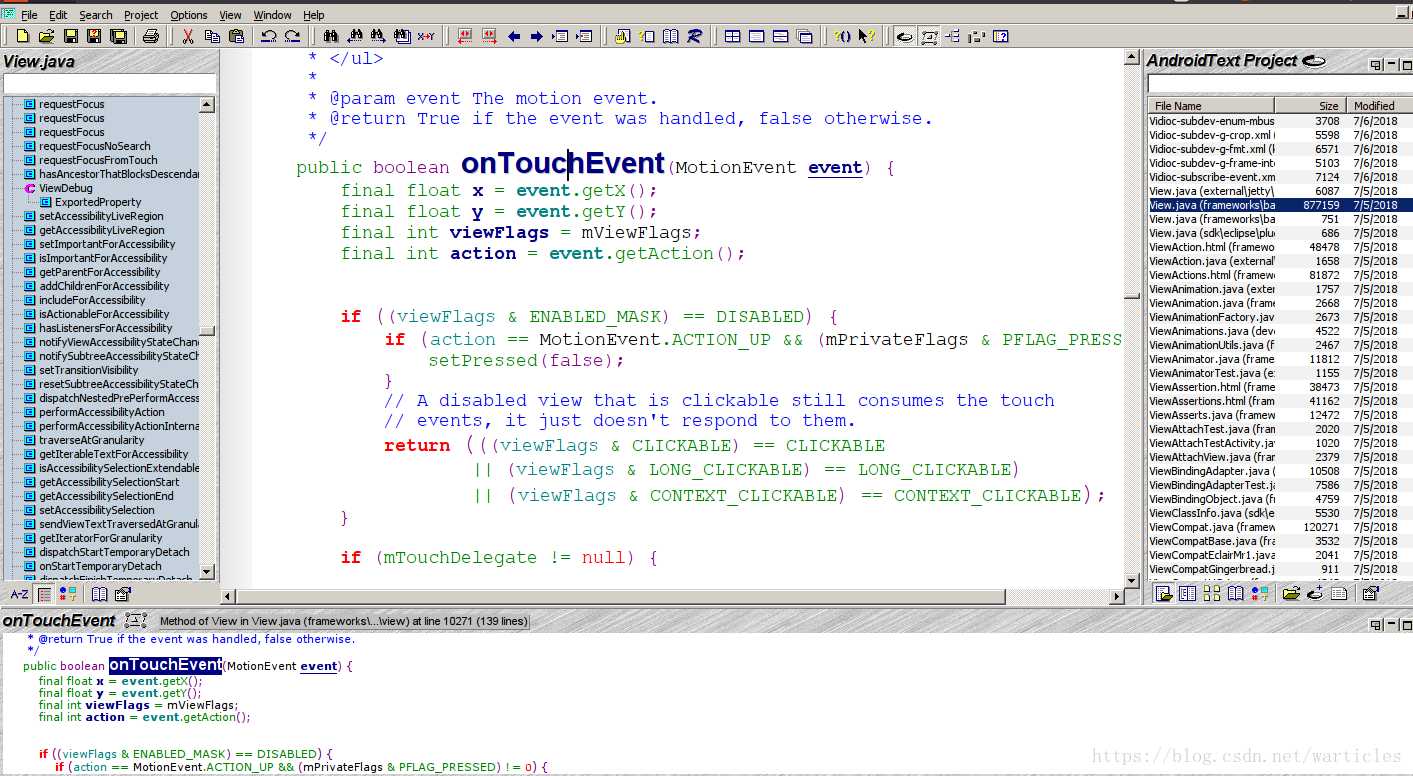Select the highlighted View.java 877159 file row

point(1280,205)
